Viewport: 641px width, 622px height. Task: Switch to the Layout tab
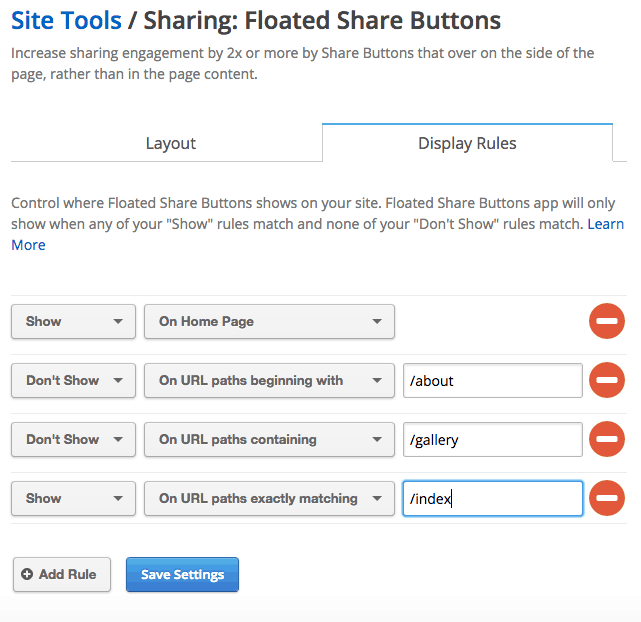tap(170, 143)
